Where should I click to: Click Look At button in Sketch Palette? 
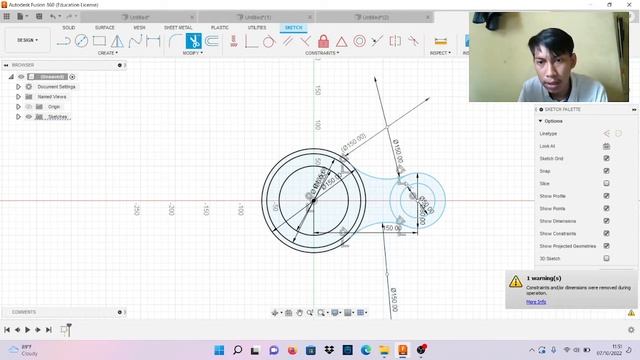(607, 146)
